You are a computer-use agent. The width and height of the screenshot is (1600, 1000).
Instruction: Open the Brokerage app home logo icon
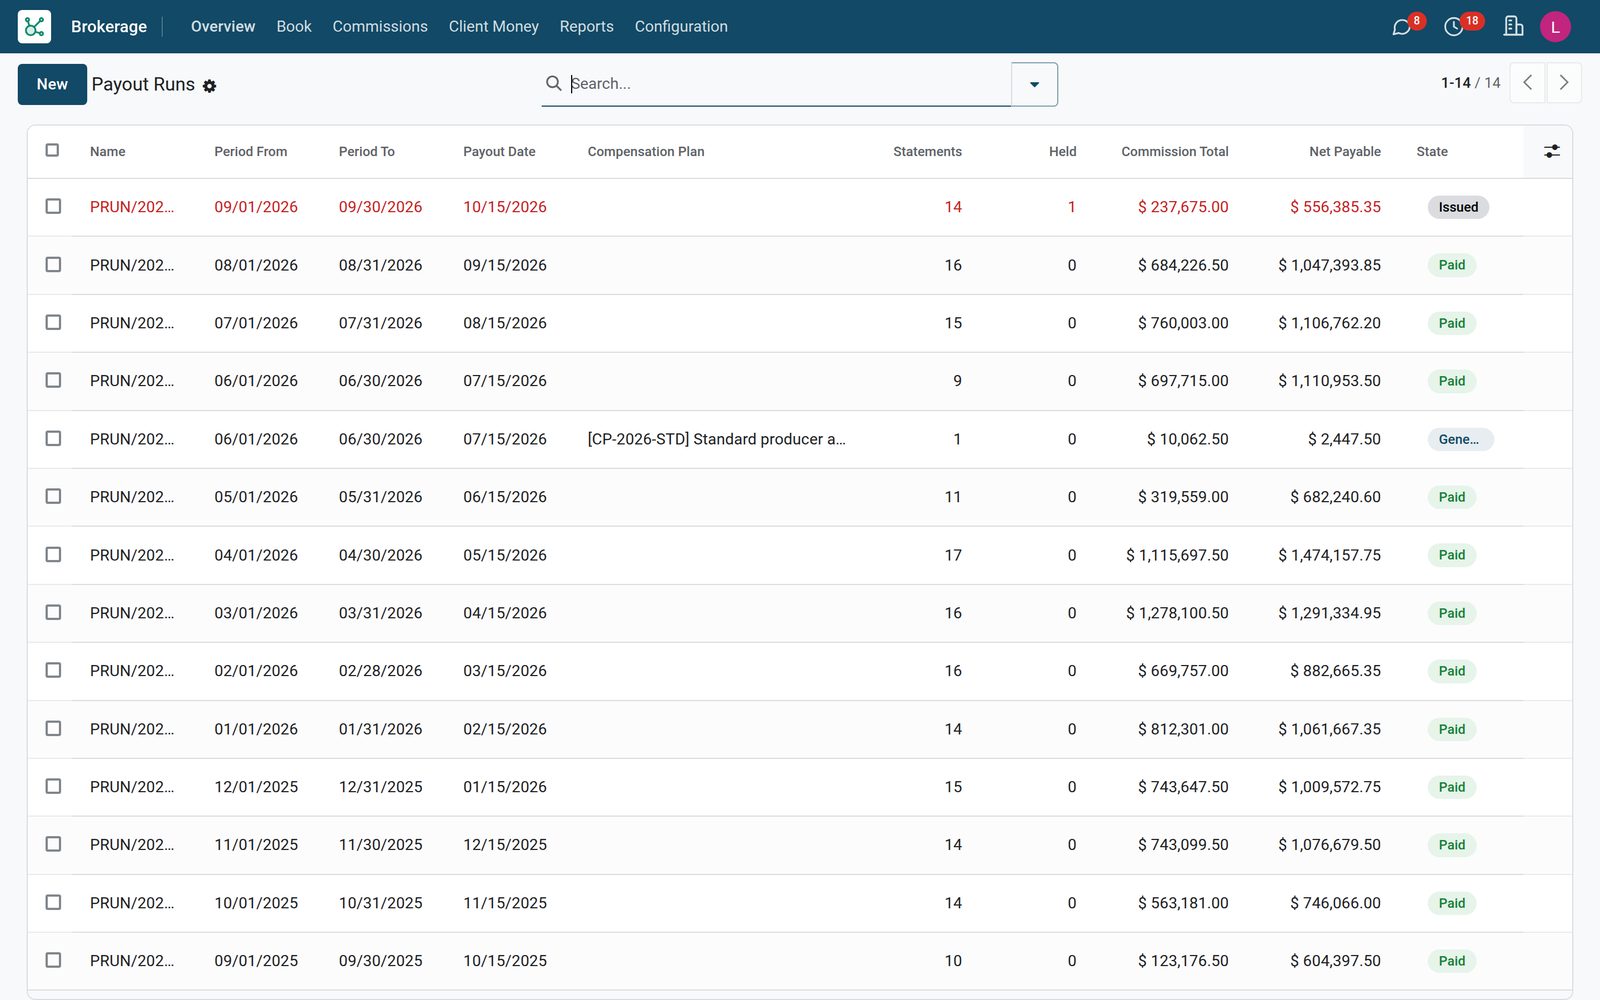pyautogui.click(x=34, y=26)
